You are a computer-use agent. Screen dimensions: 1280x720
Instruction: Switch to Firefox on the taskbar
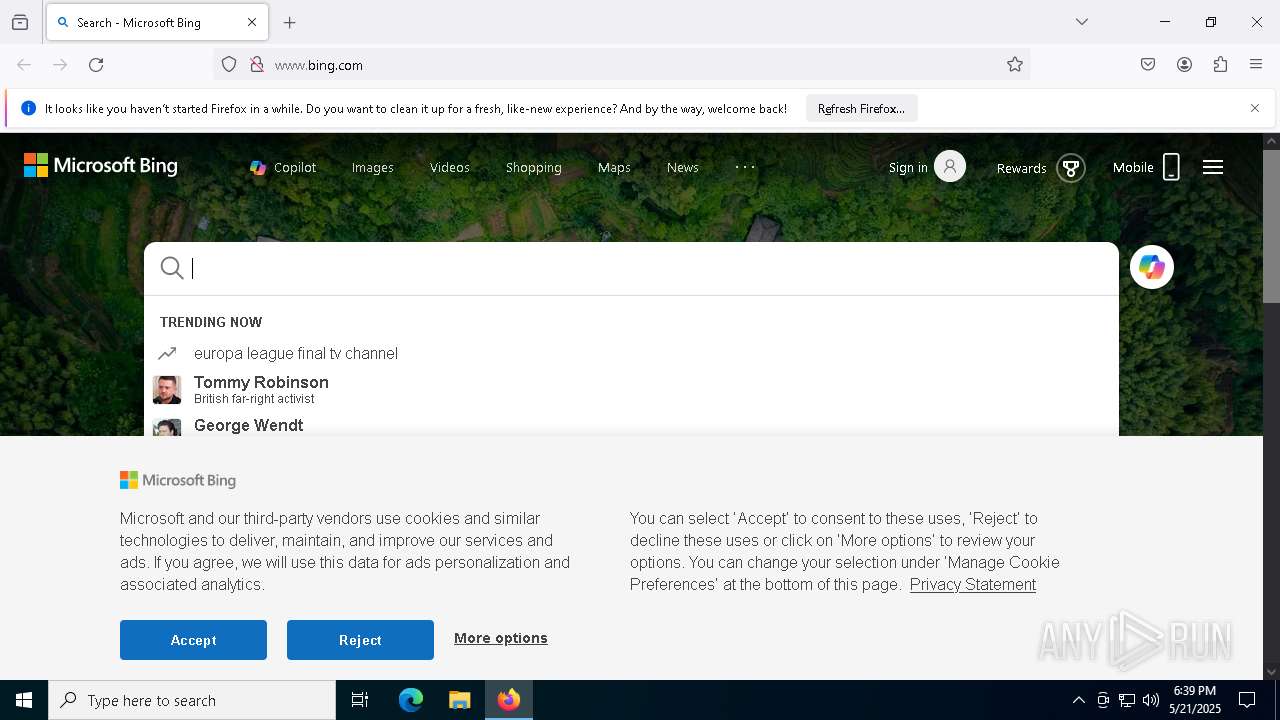click(x=509, y=700)
